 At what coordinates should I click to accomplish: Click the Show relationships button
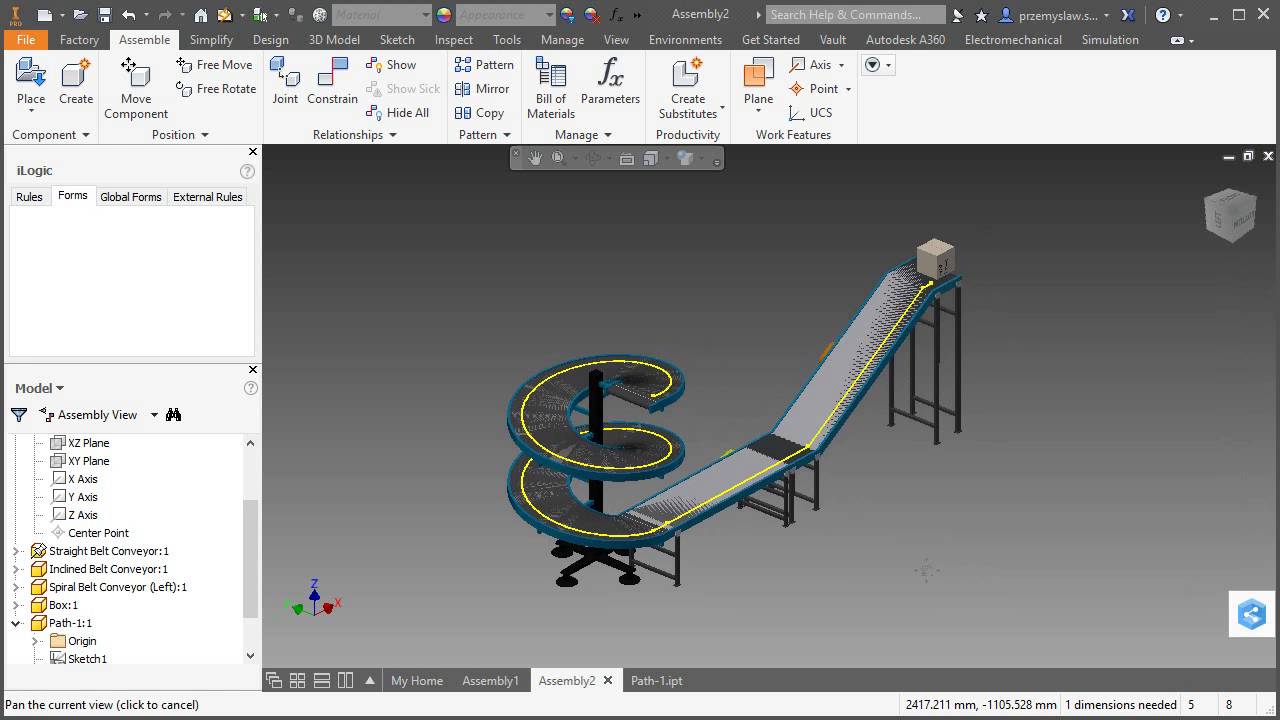(391, 64)
